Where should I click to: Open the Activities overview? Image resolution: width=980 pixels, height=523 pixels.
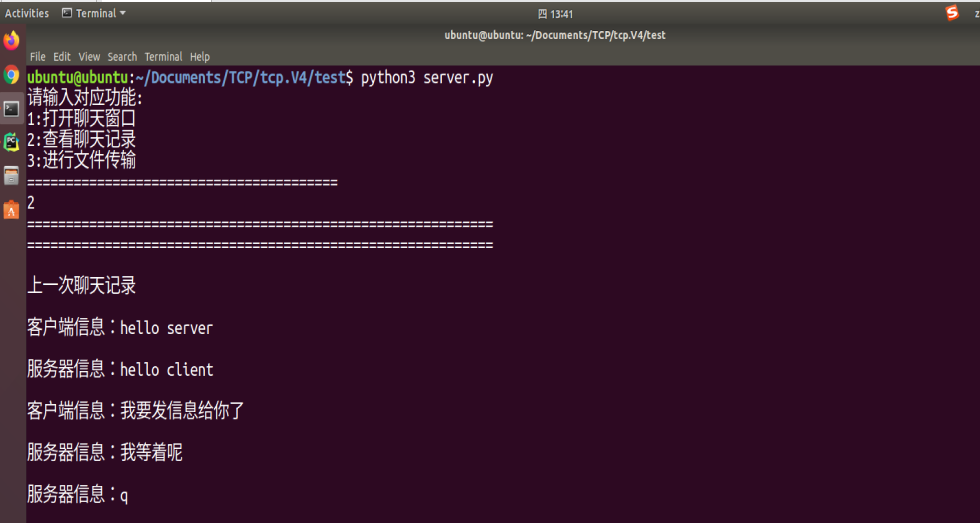pos(27,13)
